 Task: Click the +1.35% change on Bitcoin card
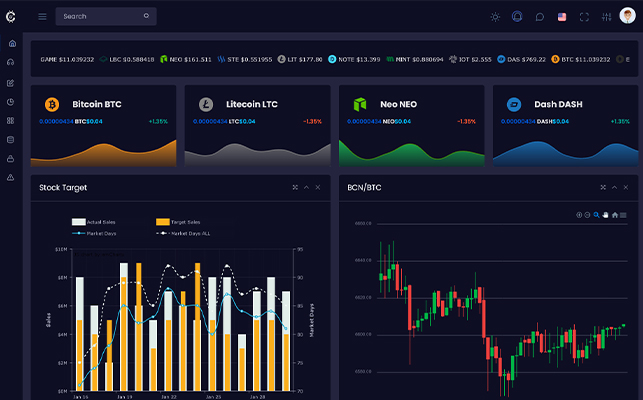coord(158,121)
